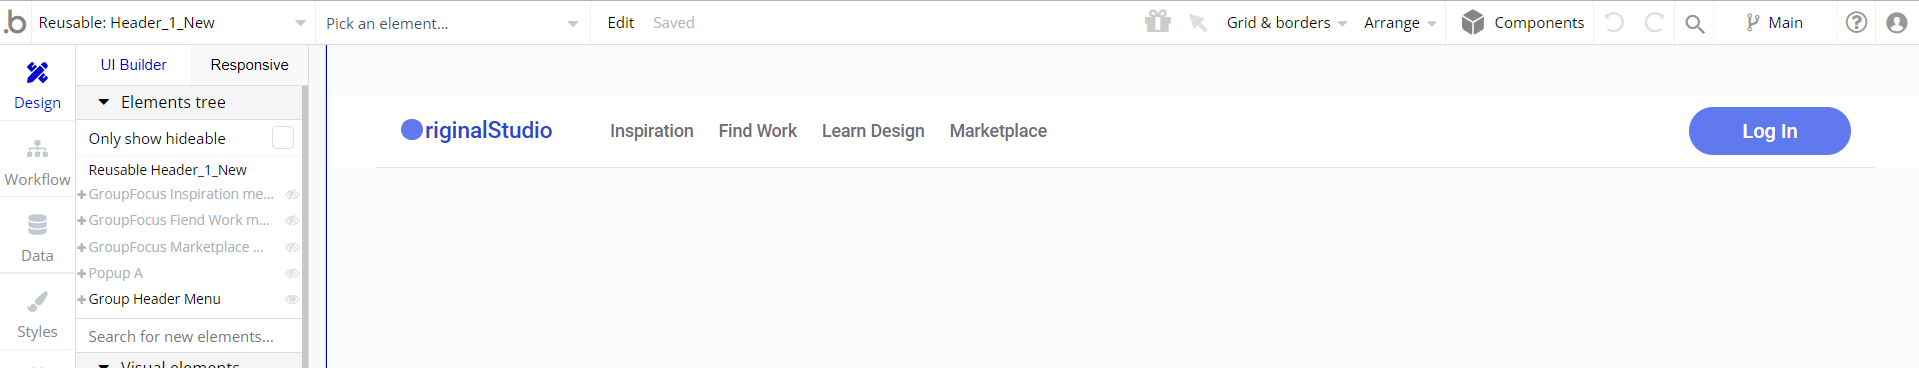Screen dimensions: 1919x368
Task: Show the Popup A element
Action: coord(292,273)
